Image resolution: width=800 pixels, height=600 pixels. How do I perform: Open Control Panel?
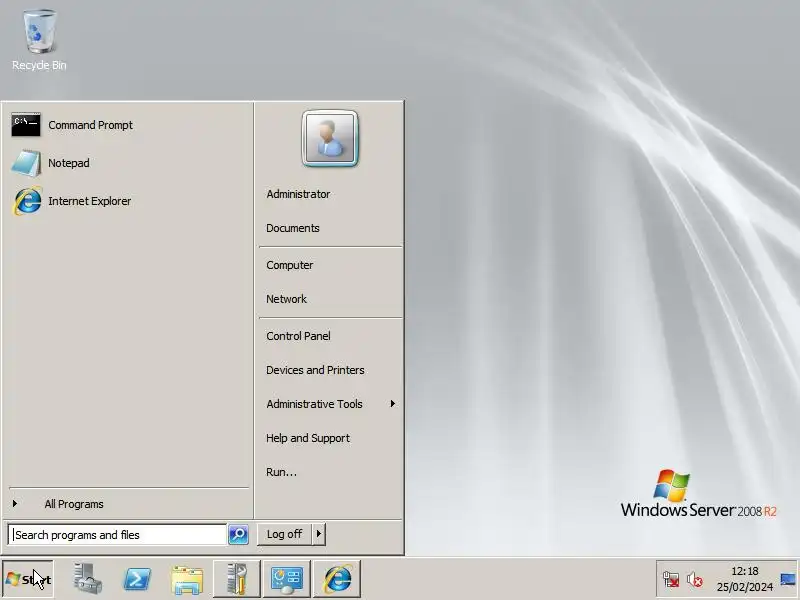pyautogui.click(x=298, y=336)
